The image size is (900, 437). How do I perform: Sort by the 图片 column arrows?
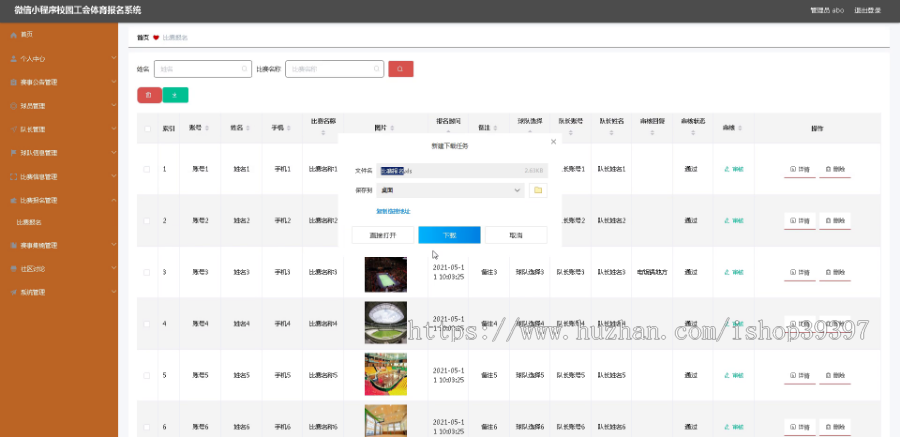(x=392, y=128)
